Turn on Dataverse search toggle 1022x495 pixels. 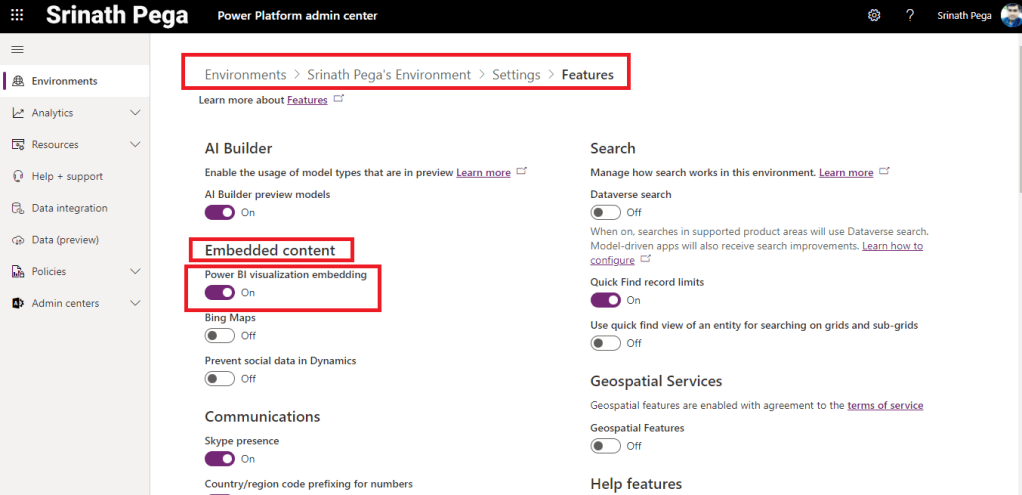click(x=606, y=213)
